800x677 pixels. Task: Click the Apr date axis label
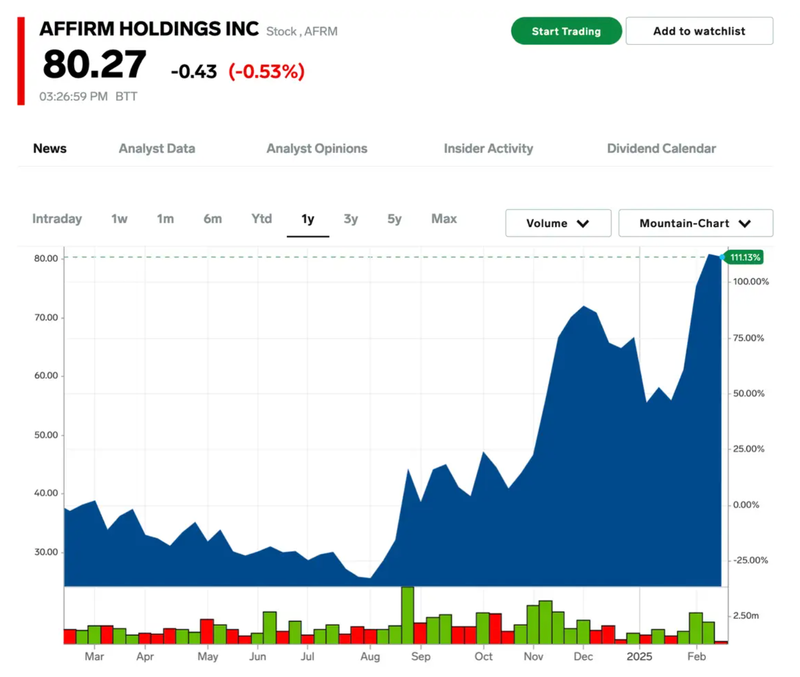click(x=145, y=657)
